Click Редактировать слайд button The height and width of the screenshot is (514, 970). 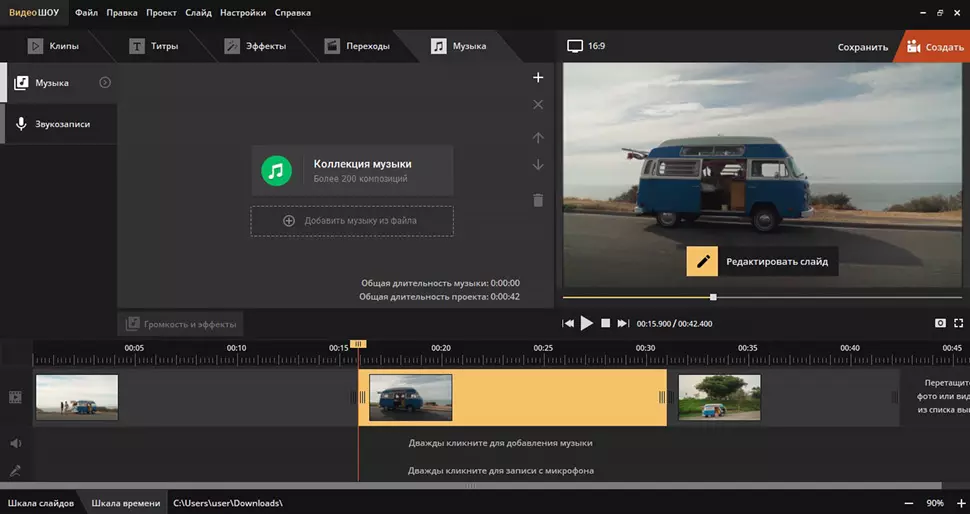[x=763, y=262]
